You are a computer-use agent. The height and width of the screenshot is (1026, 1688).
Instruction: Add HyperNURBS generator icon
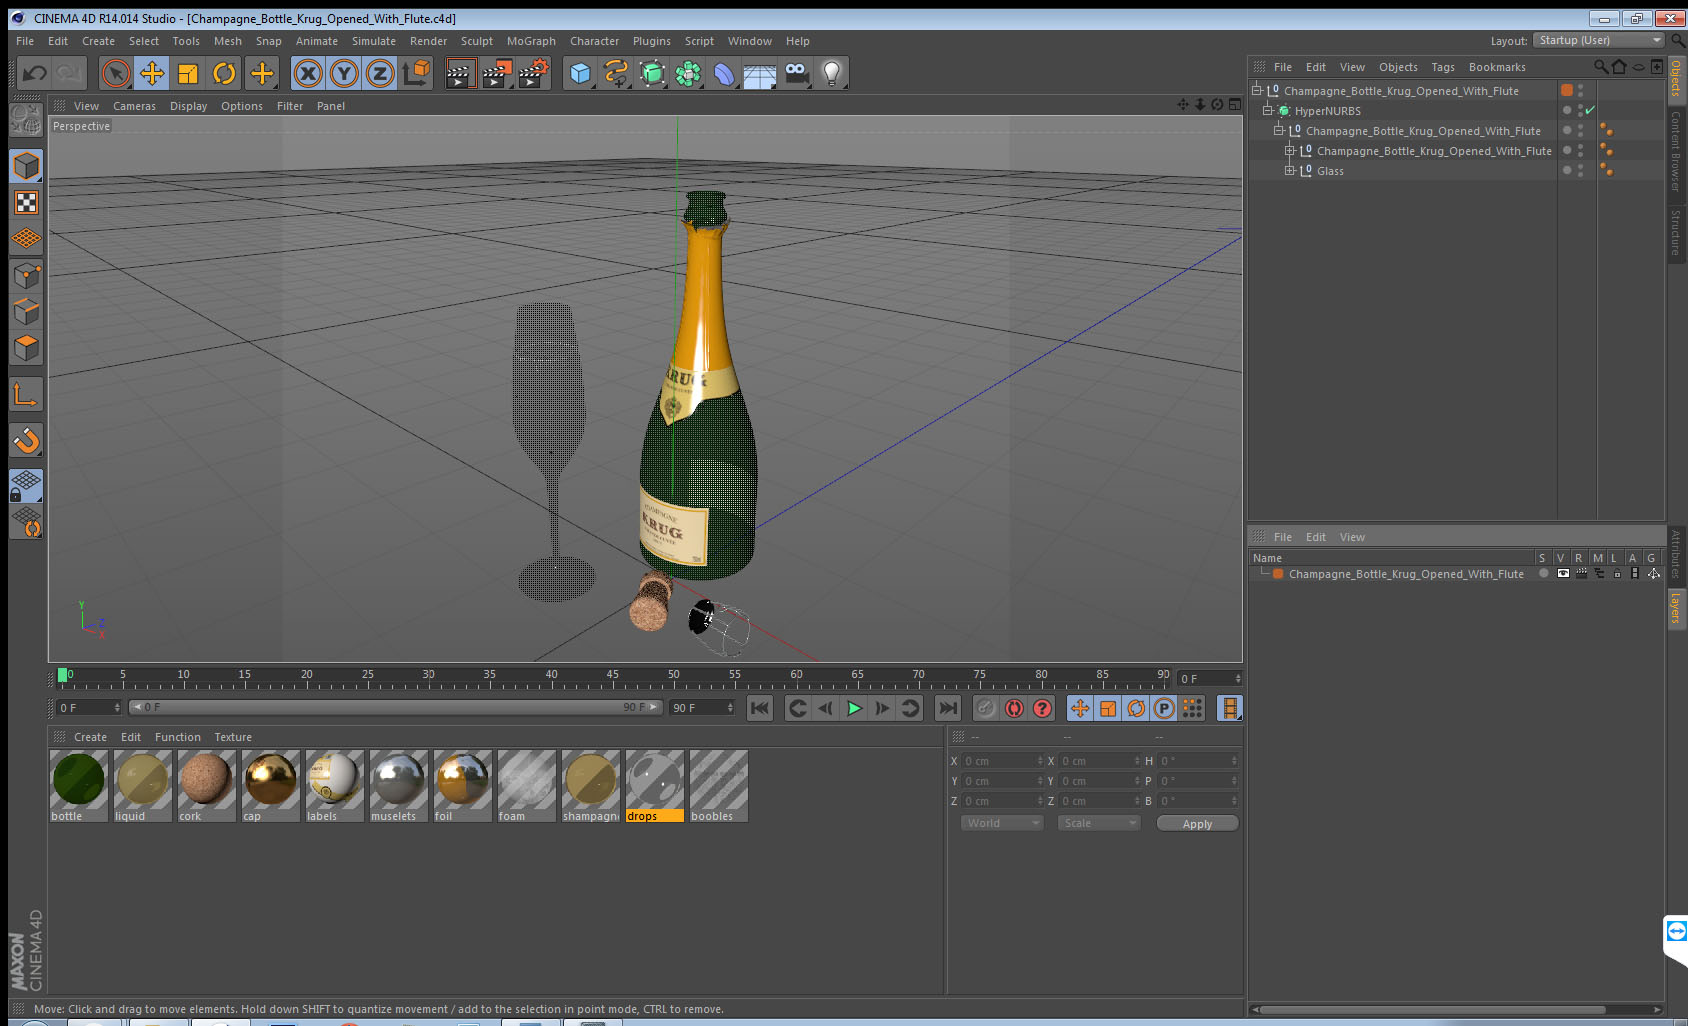tap(652, 73)
